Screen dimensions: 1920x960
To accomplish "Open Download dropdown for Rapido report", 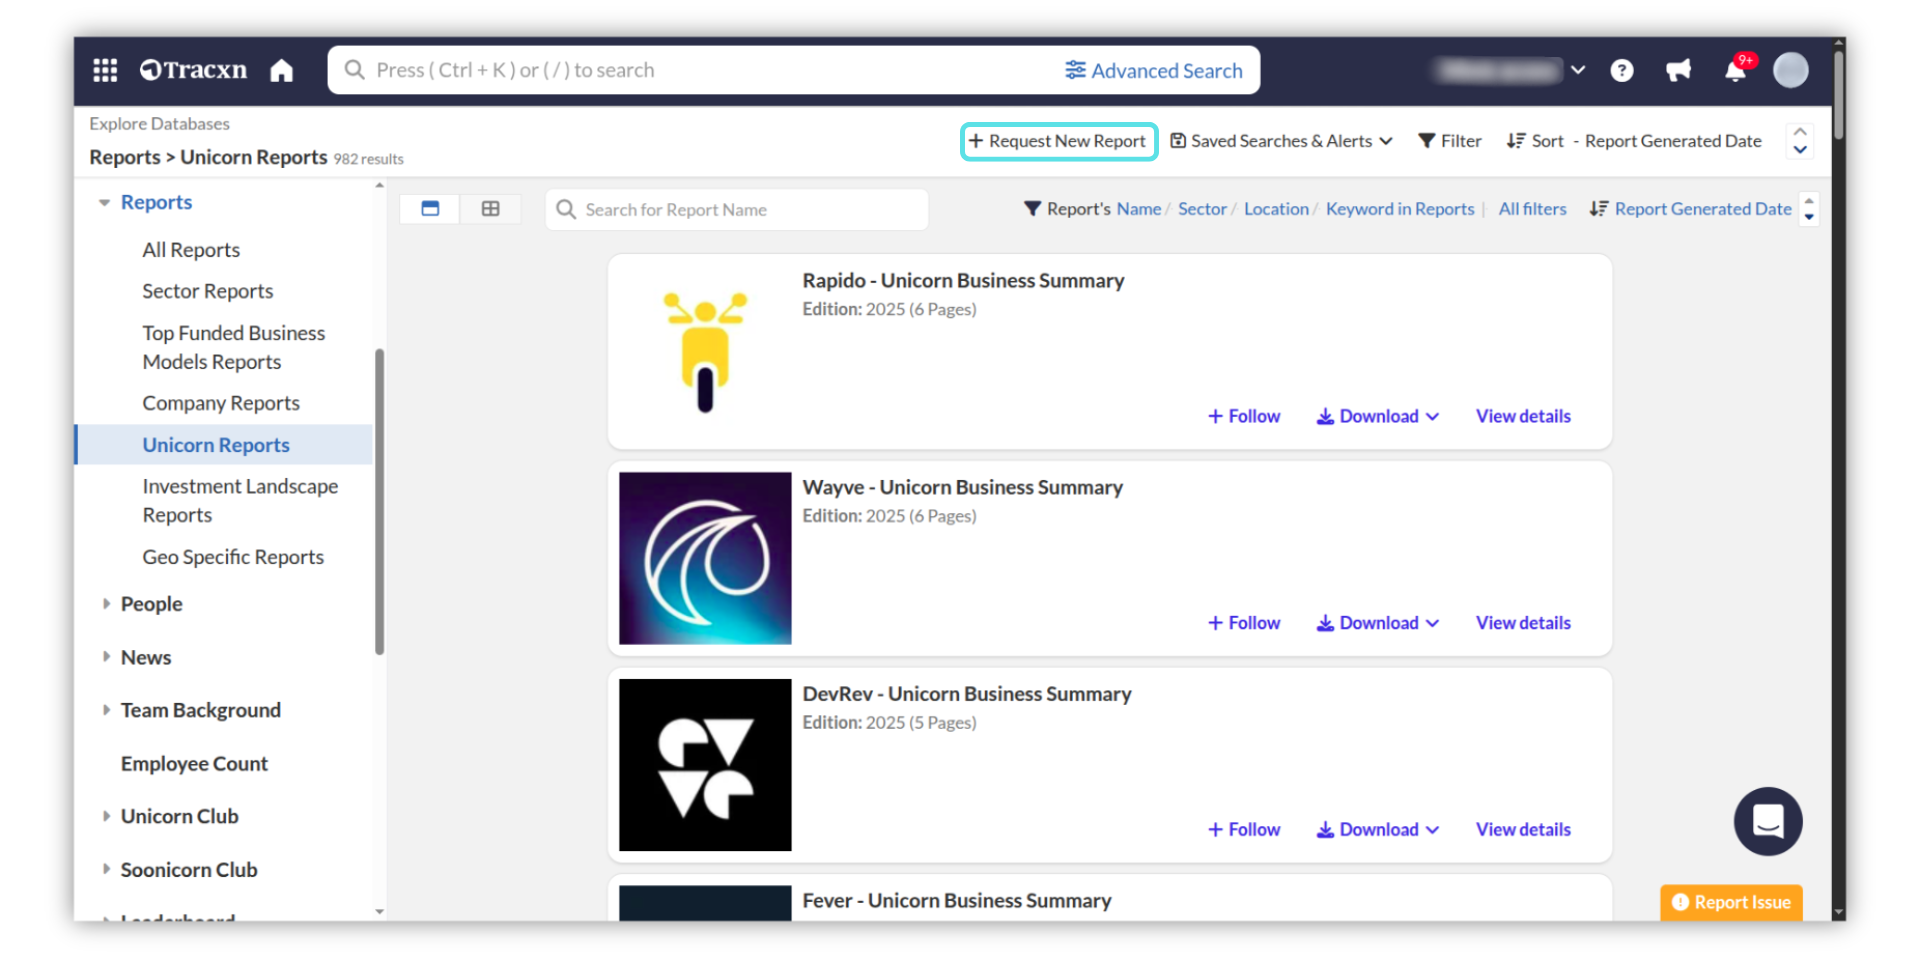I will pos(1378,416).
